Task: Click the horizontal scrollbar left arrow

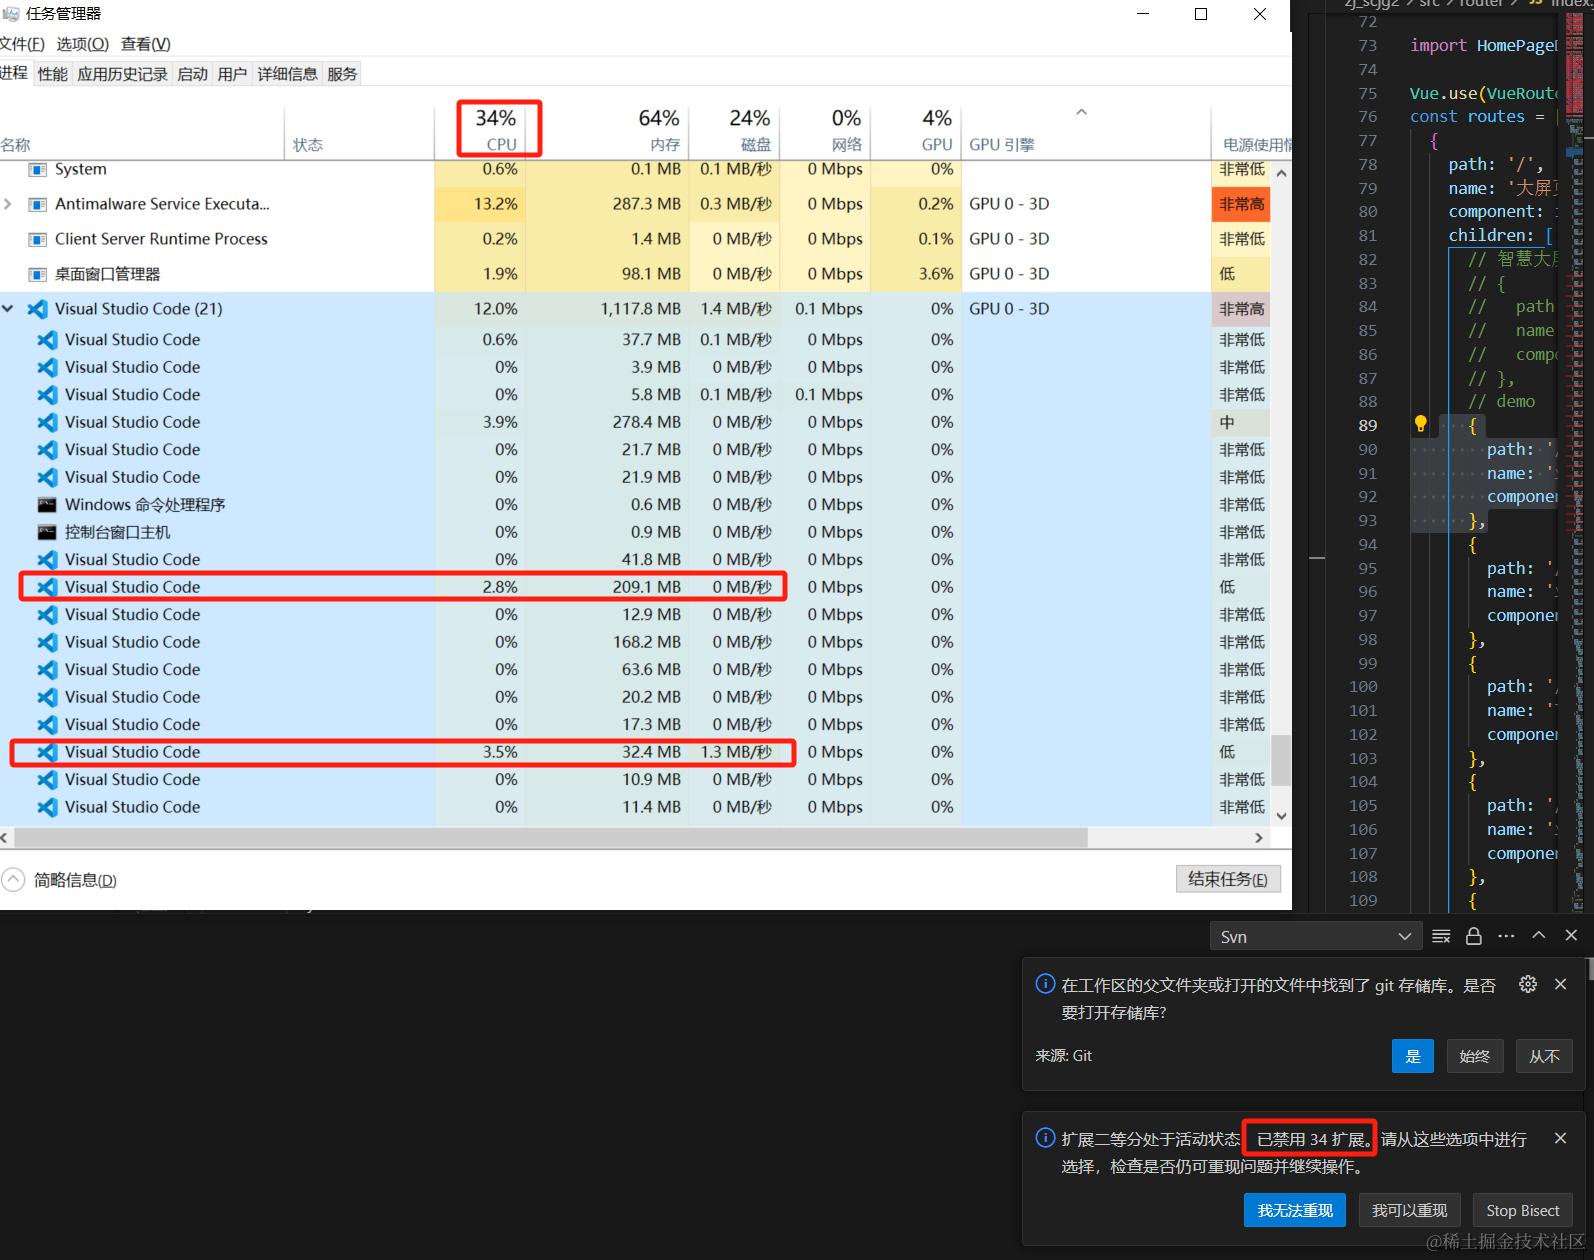Action: click(x=5, y=838)
